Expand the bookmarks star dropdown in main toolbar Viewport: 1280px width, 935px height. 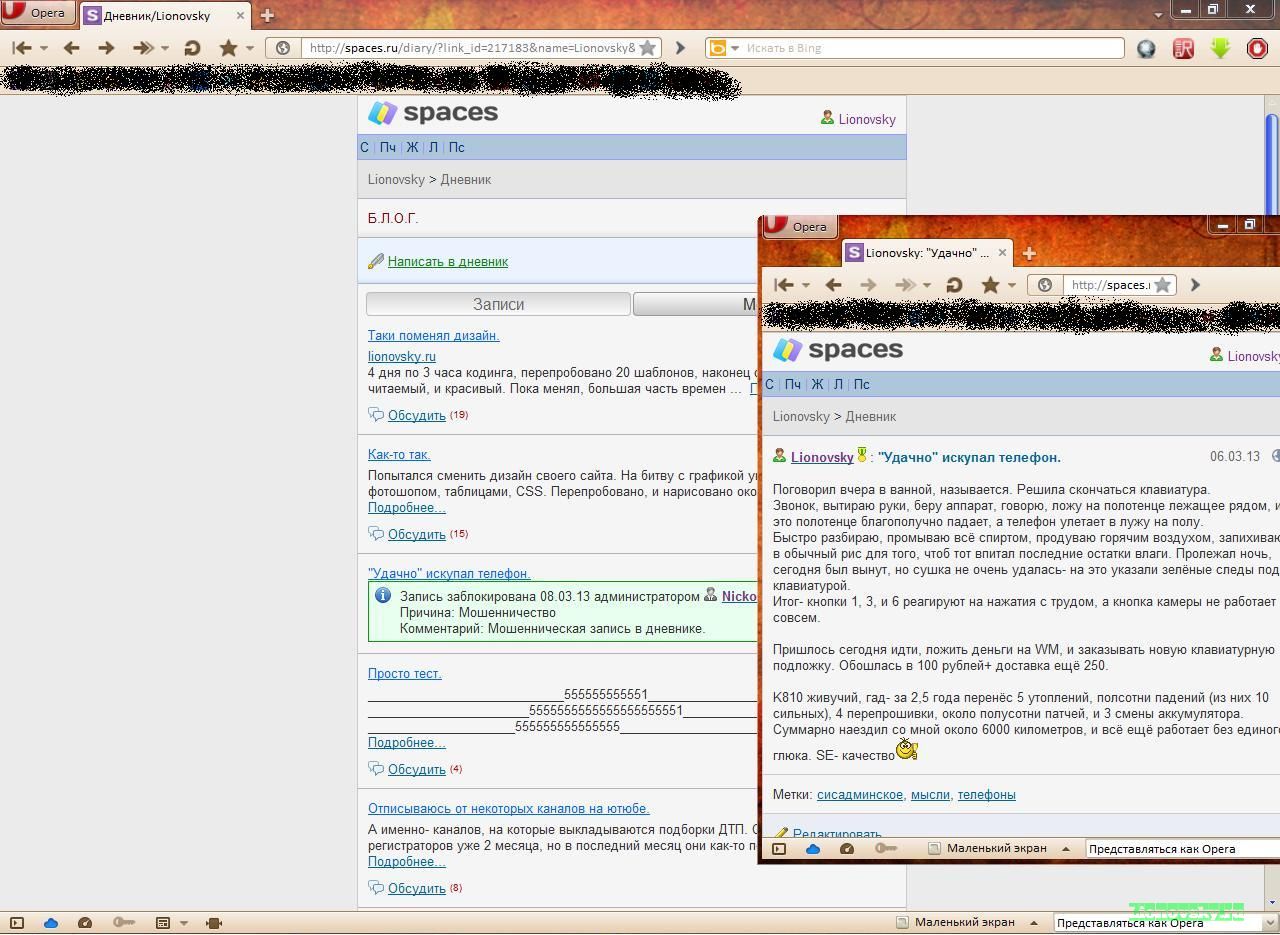[249, 48]
